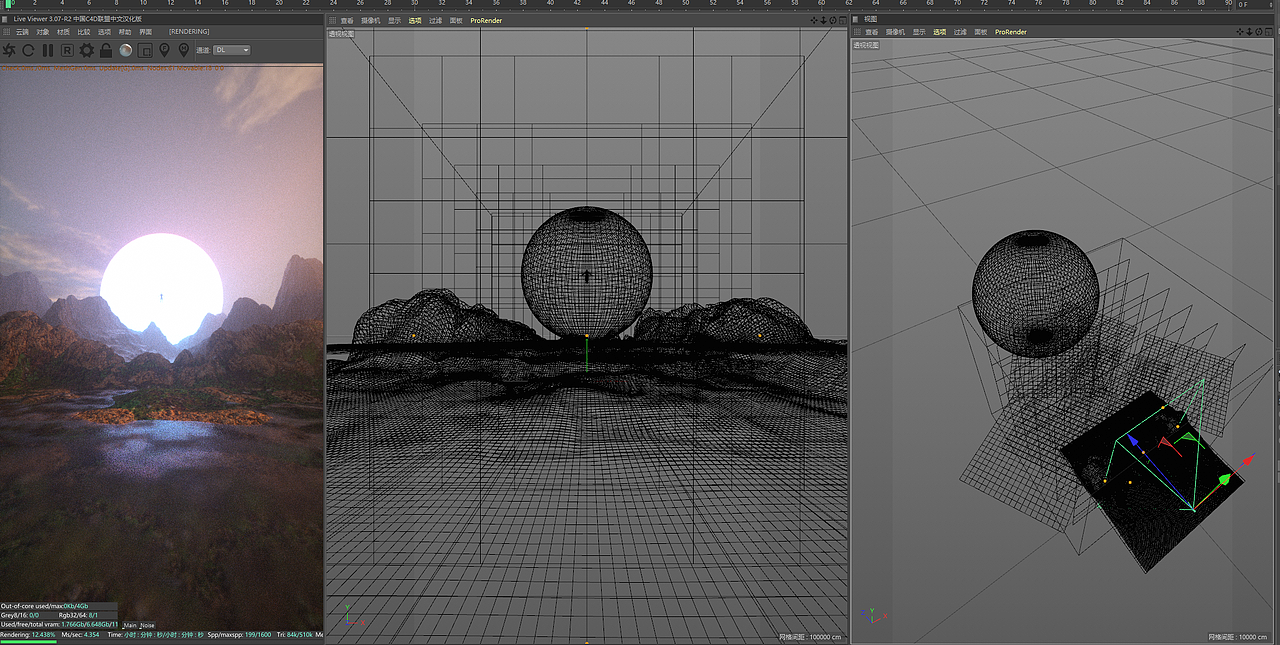The width and height of the screenshot is (1280, 645).
Task: Toggle maximize view icon in center viewport
Action: coord(843,20)
